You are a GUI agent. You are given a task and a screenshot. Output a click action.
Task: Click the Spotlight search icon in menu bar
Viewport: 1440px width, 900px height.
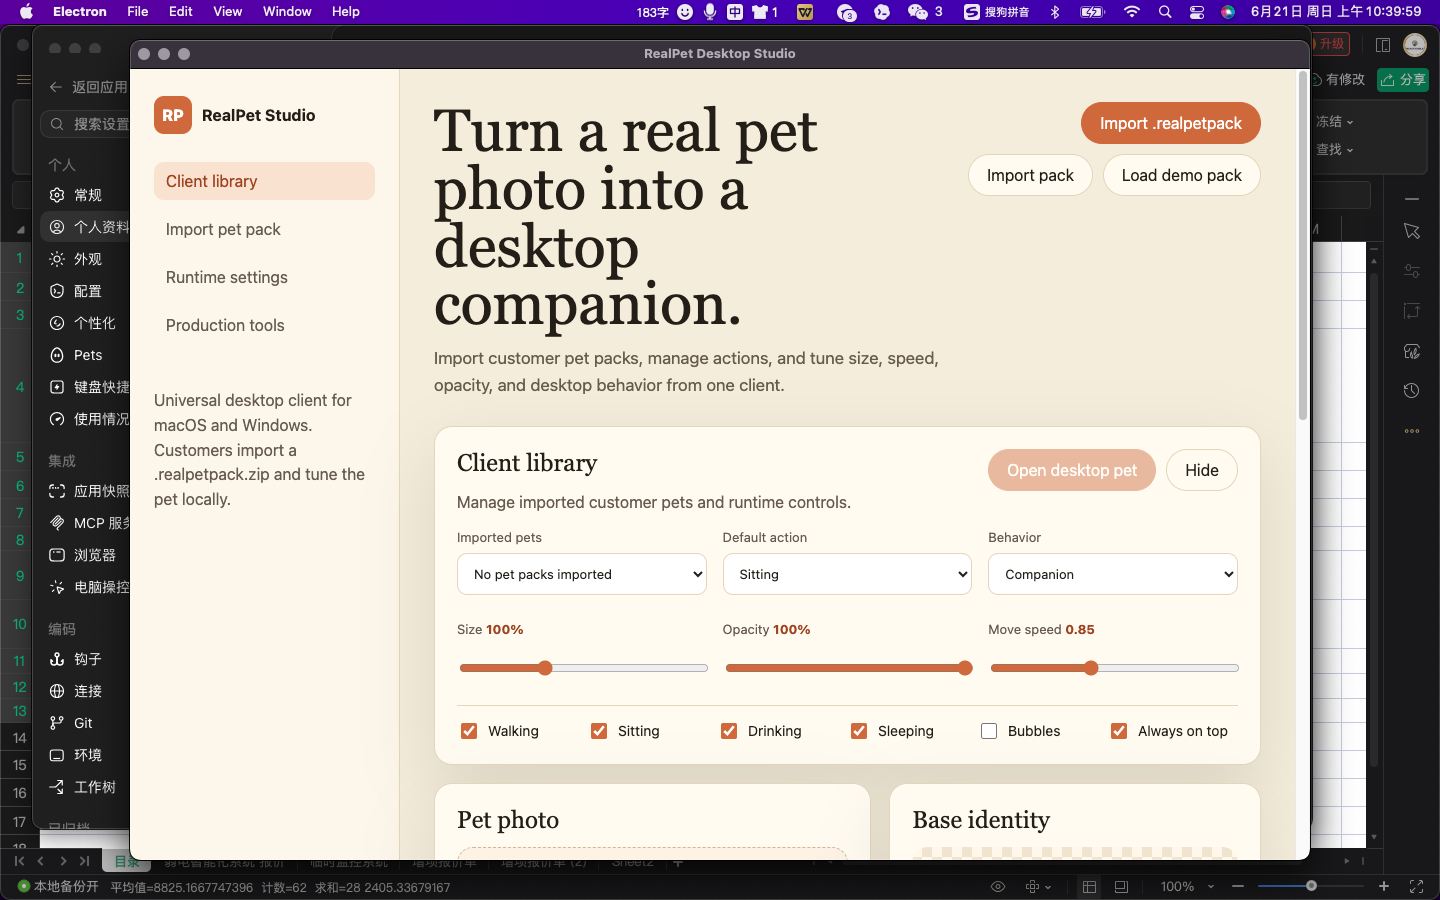point(1165,12)
